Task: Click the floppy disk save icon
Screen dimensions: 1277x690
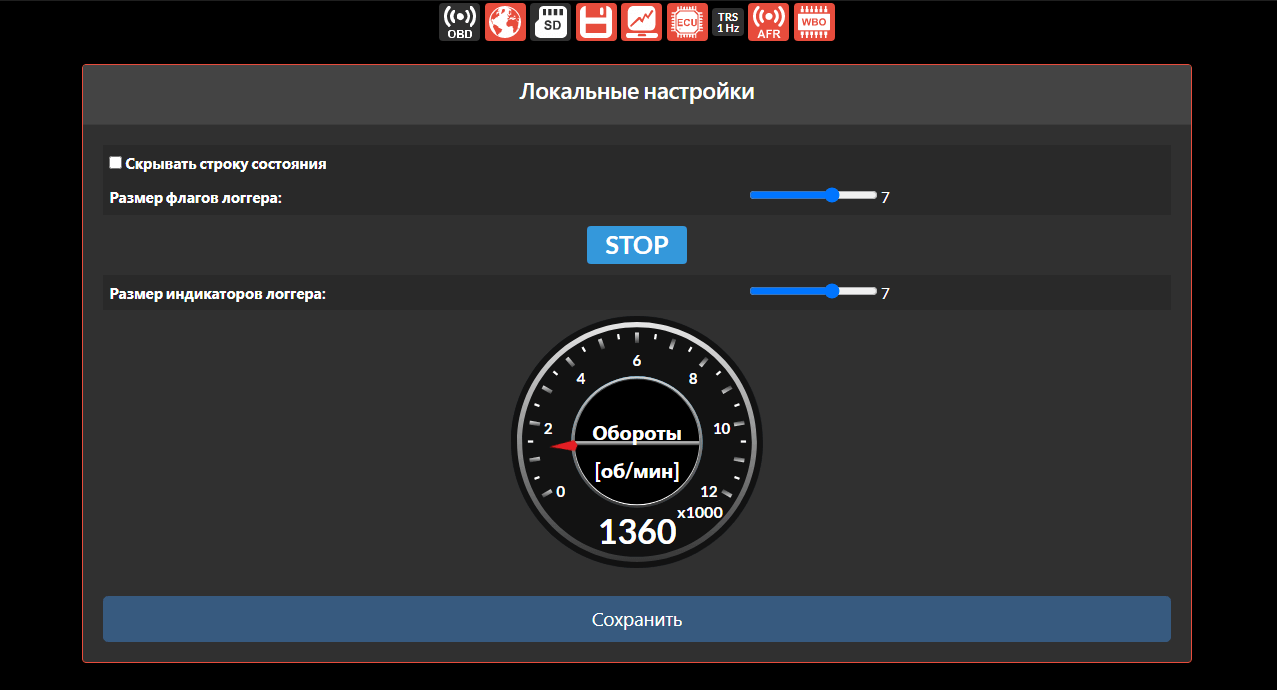Action: tap(596, 22)
